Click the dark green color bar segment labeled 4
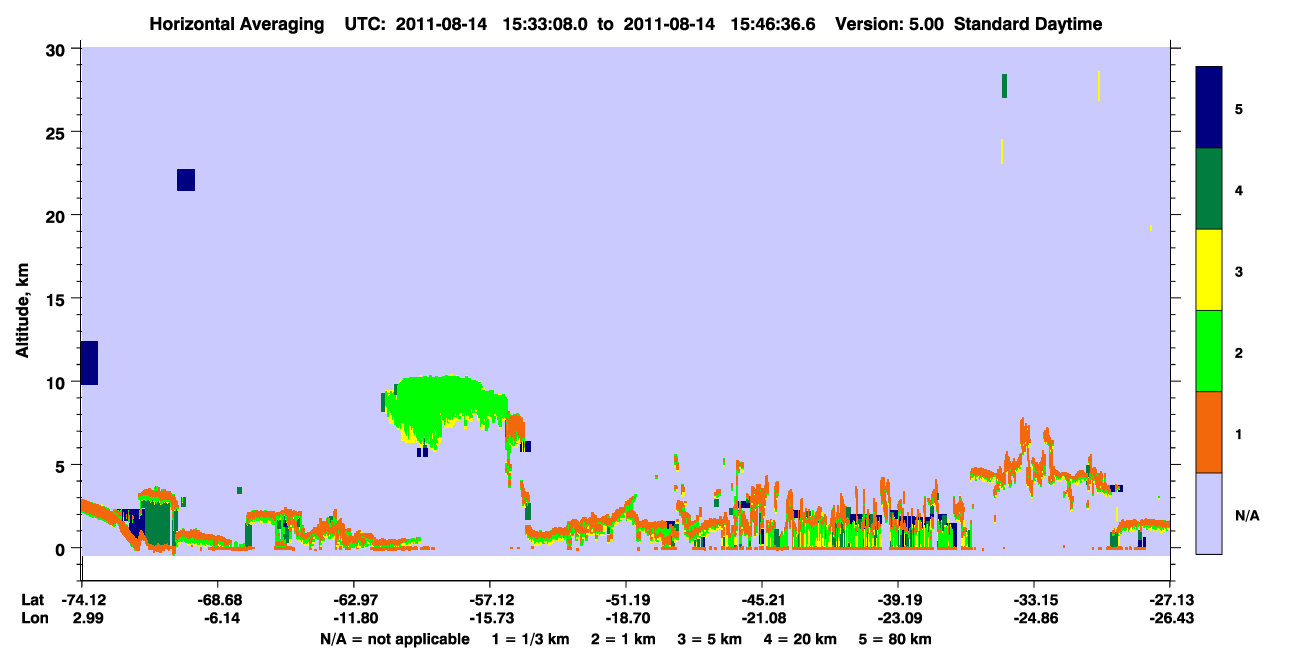1300x667 pixels. tap(1209, 189)
